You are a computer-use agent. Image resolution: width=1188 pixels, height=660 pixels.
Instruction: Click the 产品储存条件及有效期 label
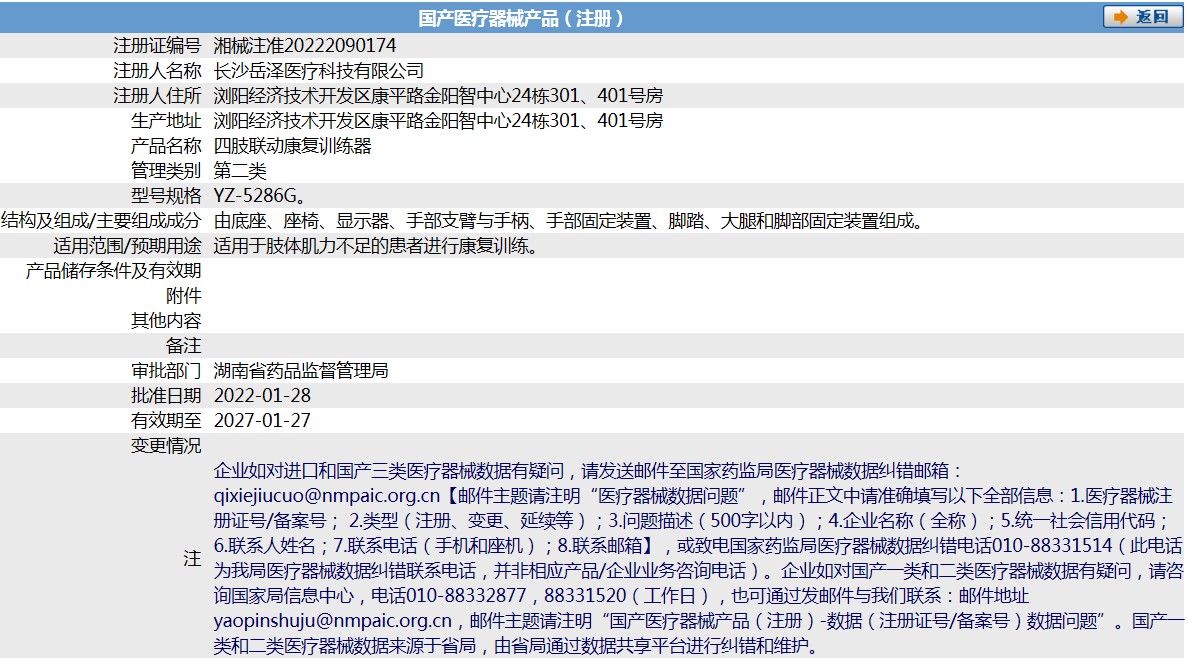[113, 271]
